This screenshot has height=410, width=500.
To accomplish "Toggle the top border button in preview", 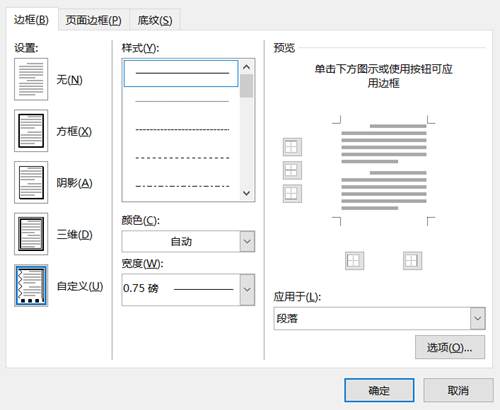I will (x=292, y=147).
